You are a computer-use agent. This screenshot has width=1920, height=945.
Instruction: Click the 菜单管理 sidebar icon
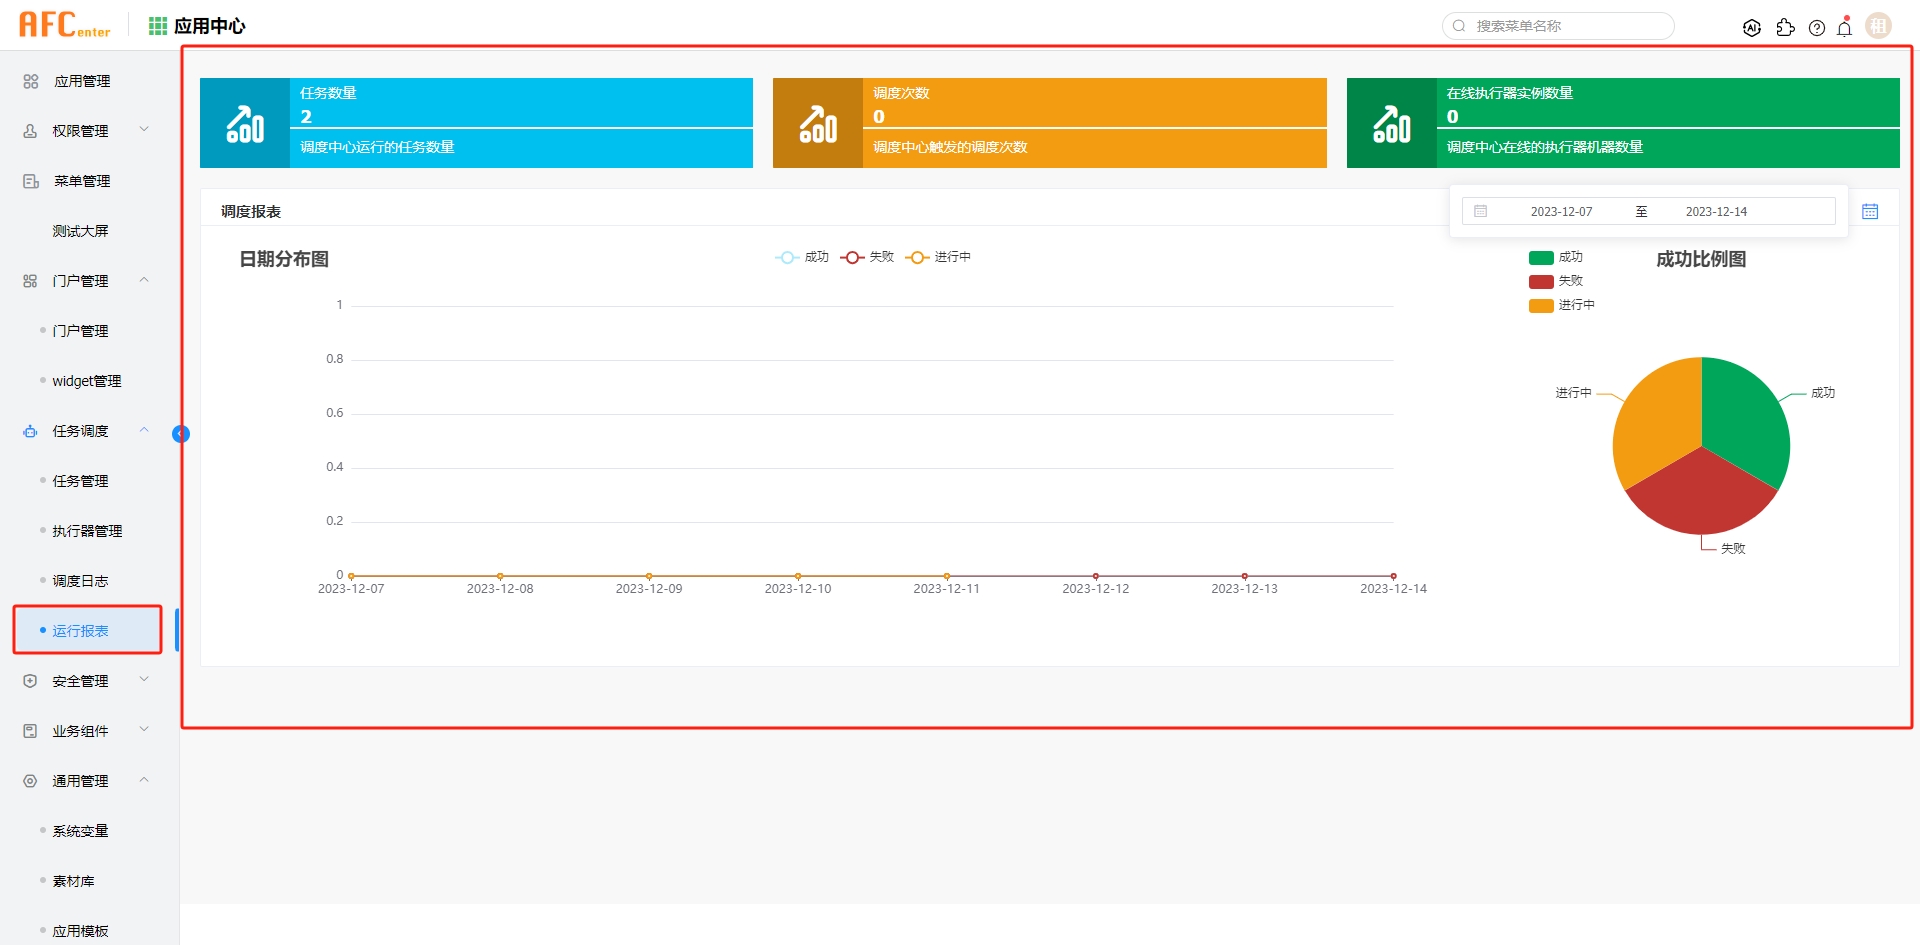[31, 181]
